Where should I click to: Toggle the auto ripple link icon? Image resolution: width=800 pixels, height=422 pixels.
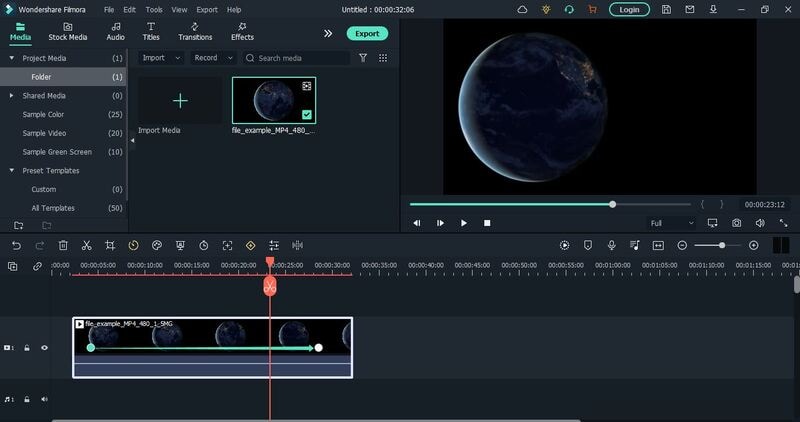(x=37, y=266)
